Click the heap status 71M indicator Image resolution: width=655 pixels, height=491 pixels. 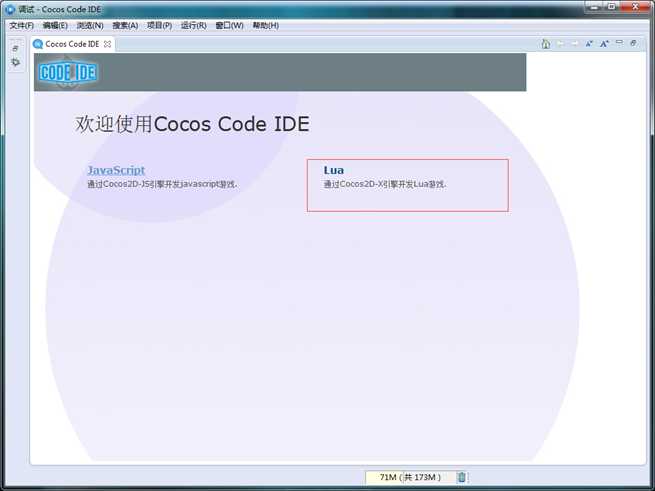pyautogui.click(x=410, y=477)
